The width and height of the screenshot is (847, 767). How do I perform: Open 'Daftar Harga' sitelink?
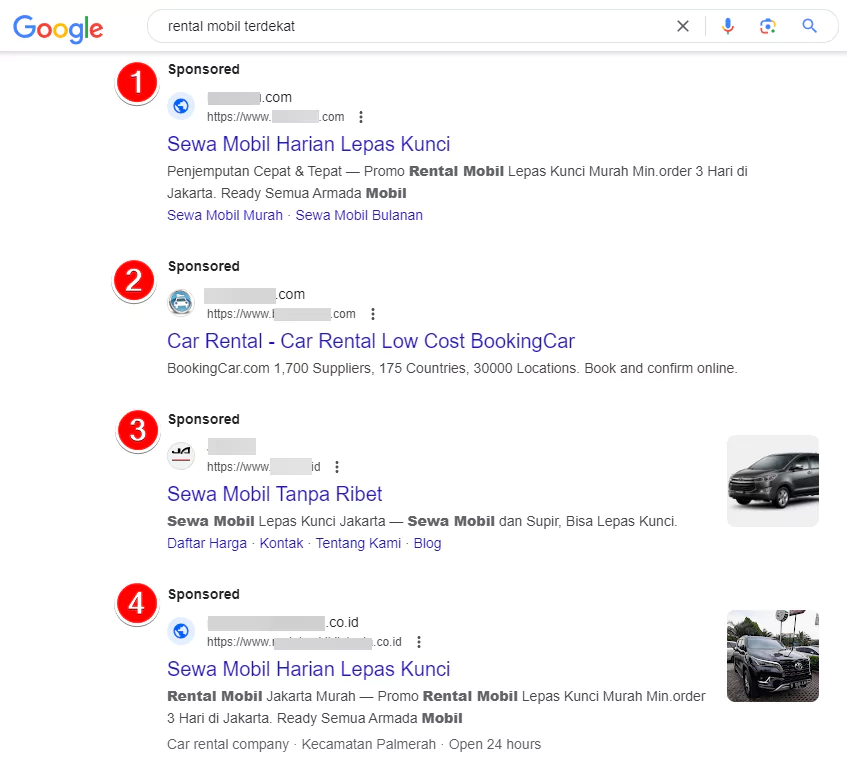click(x=207, y=543)
